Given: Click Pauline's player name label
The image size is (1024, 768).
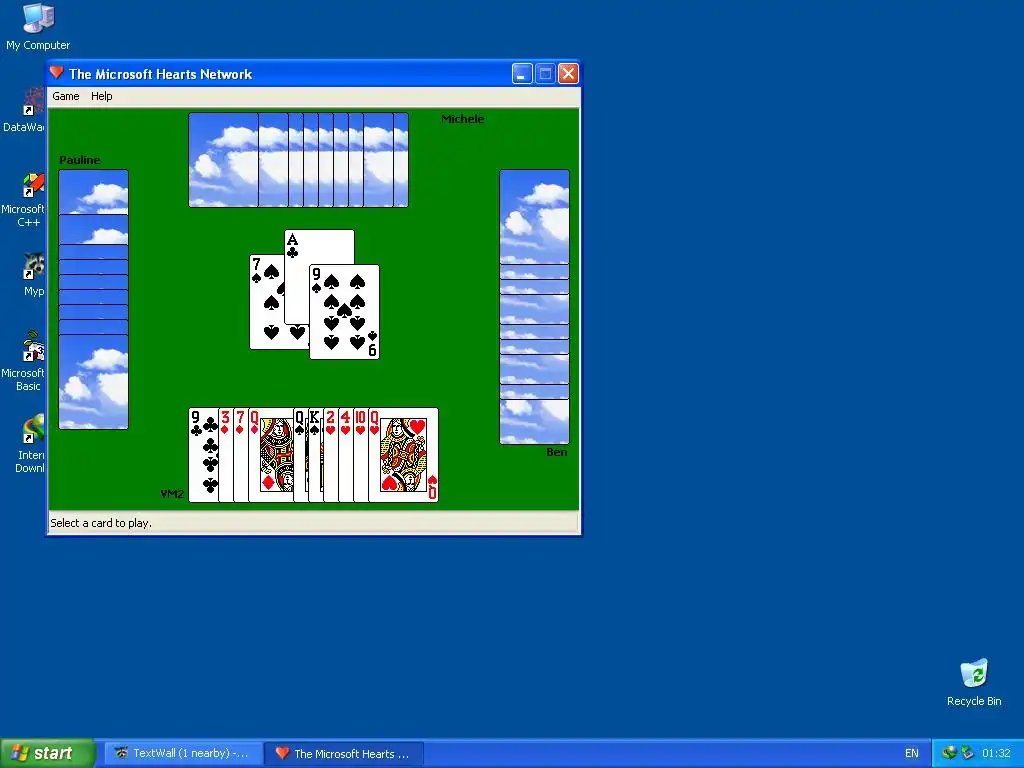Looking at the screenshot, I should [80, 160].
